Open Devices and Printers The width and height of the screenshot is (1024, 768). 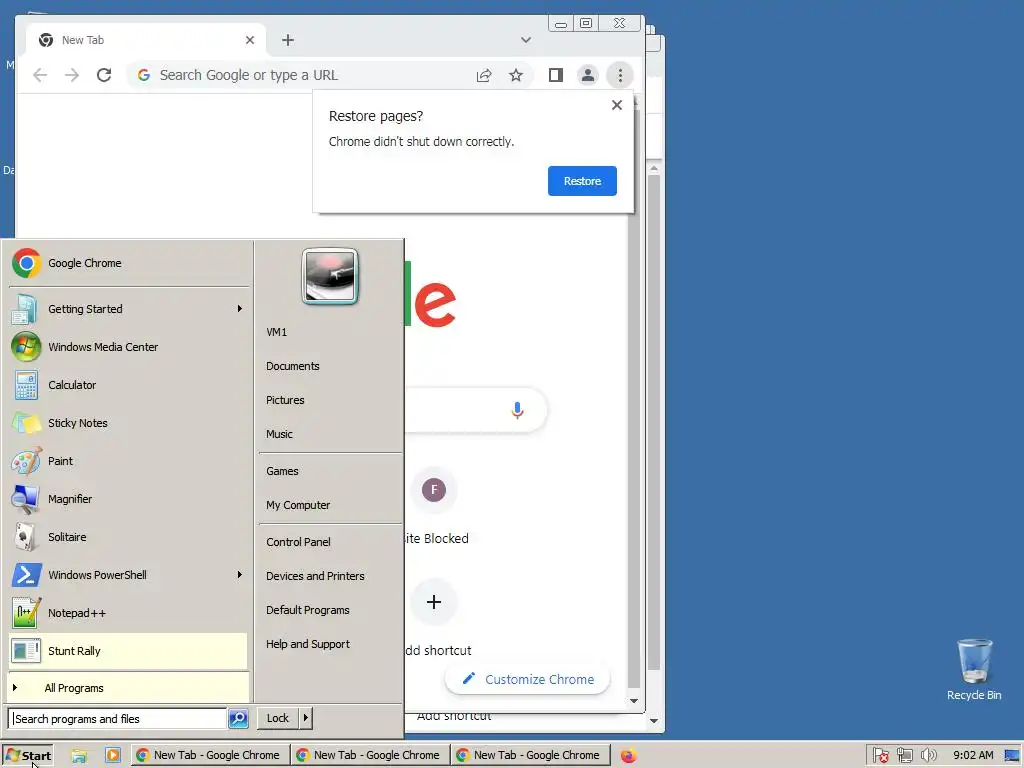click(330, 576)
